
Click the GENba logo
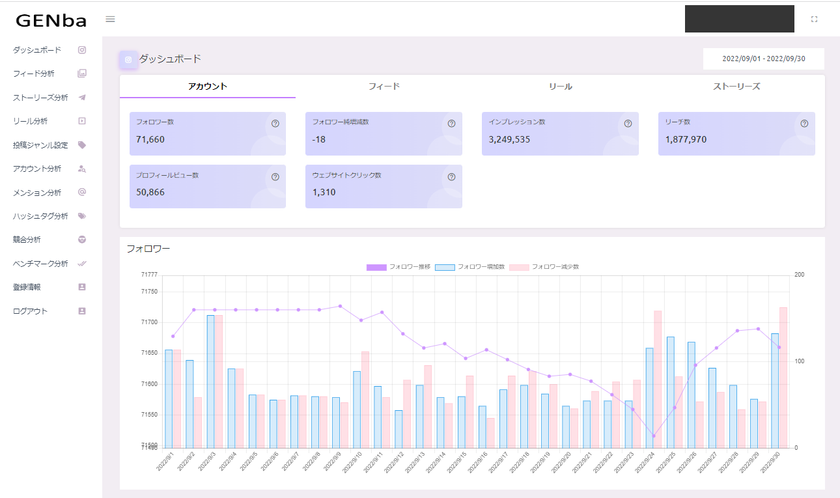pyautogui.click(x=50, y=19)
